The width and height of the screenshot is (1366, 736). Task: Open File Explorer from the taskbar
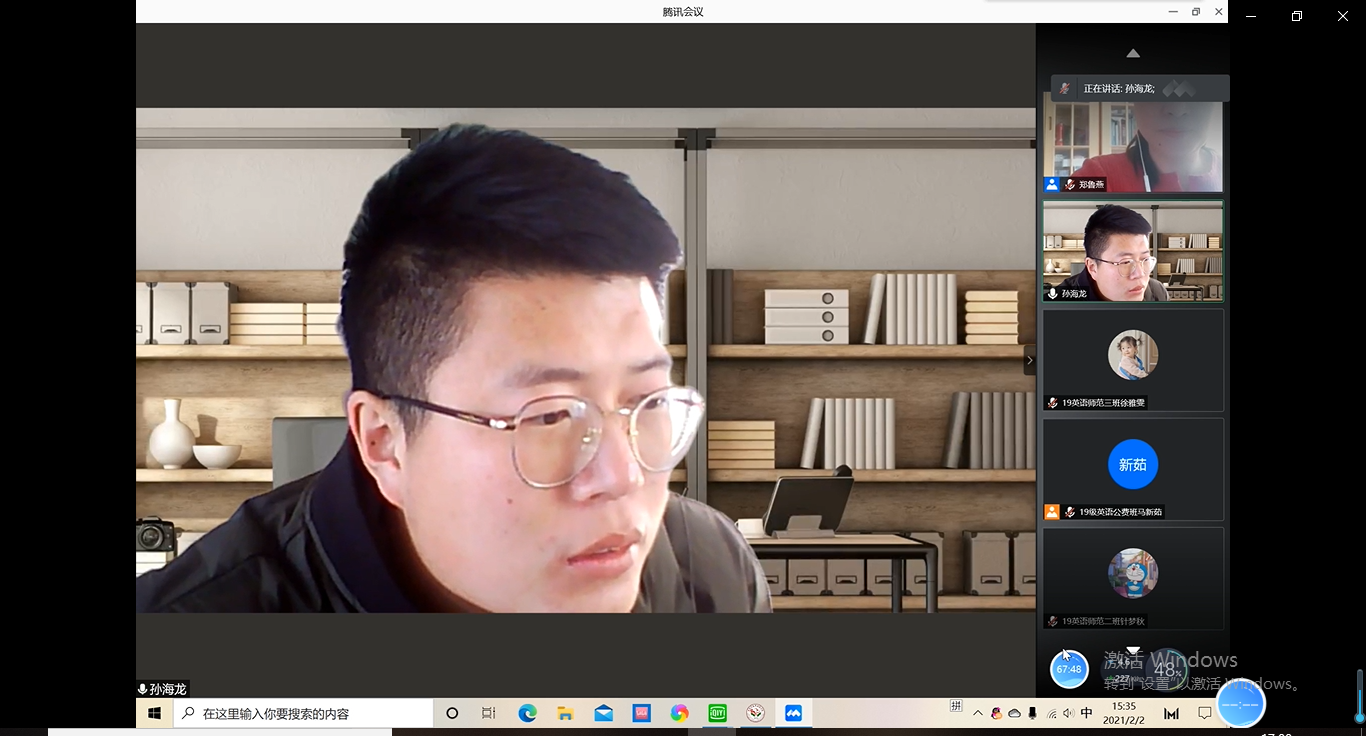point(565,714)
